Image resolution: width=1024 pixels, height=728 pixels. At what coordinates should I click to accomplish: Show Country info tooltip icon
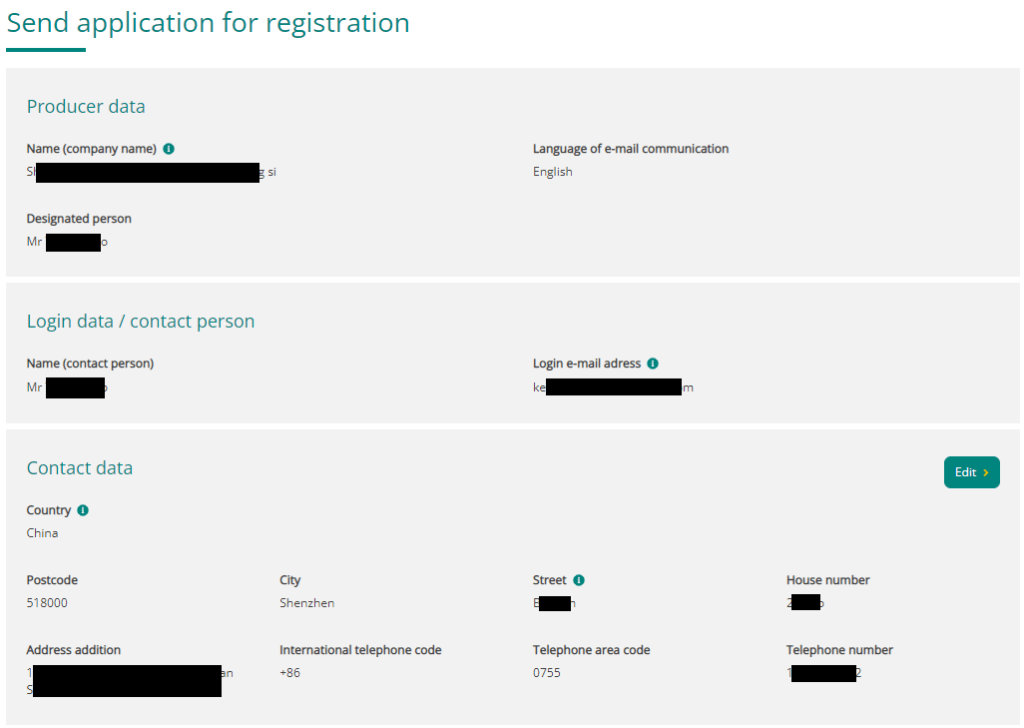(x=83, y=511)
